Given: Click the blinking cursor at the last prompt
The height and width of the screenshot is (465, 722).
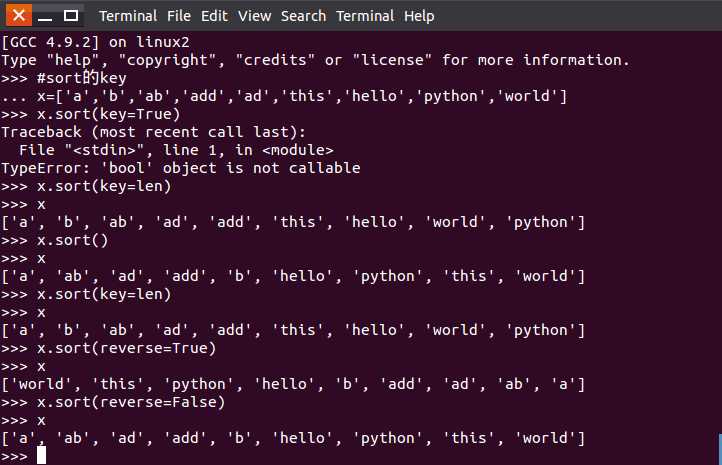Looking at the screenshot, I should click(x=41, y=455).
